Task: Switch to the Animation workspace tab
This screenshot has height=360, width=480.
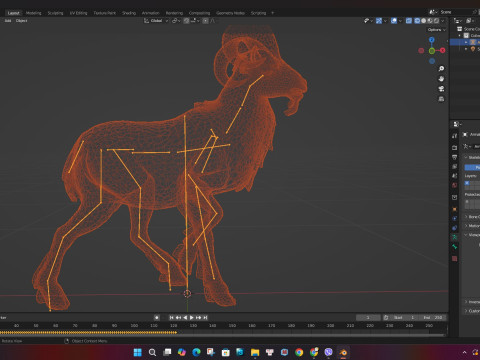Action: (x=151, y=13)
